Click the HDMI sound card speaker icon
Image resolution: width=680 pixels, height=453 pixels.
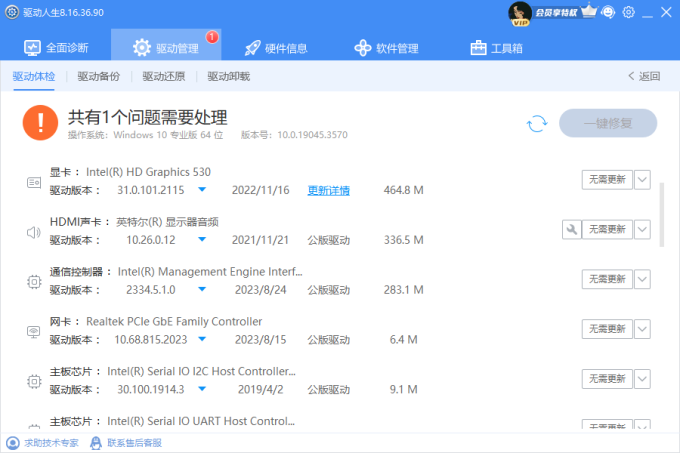click(x=34, y=232)
